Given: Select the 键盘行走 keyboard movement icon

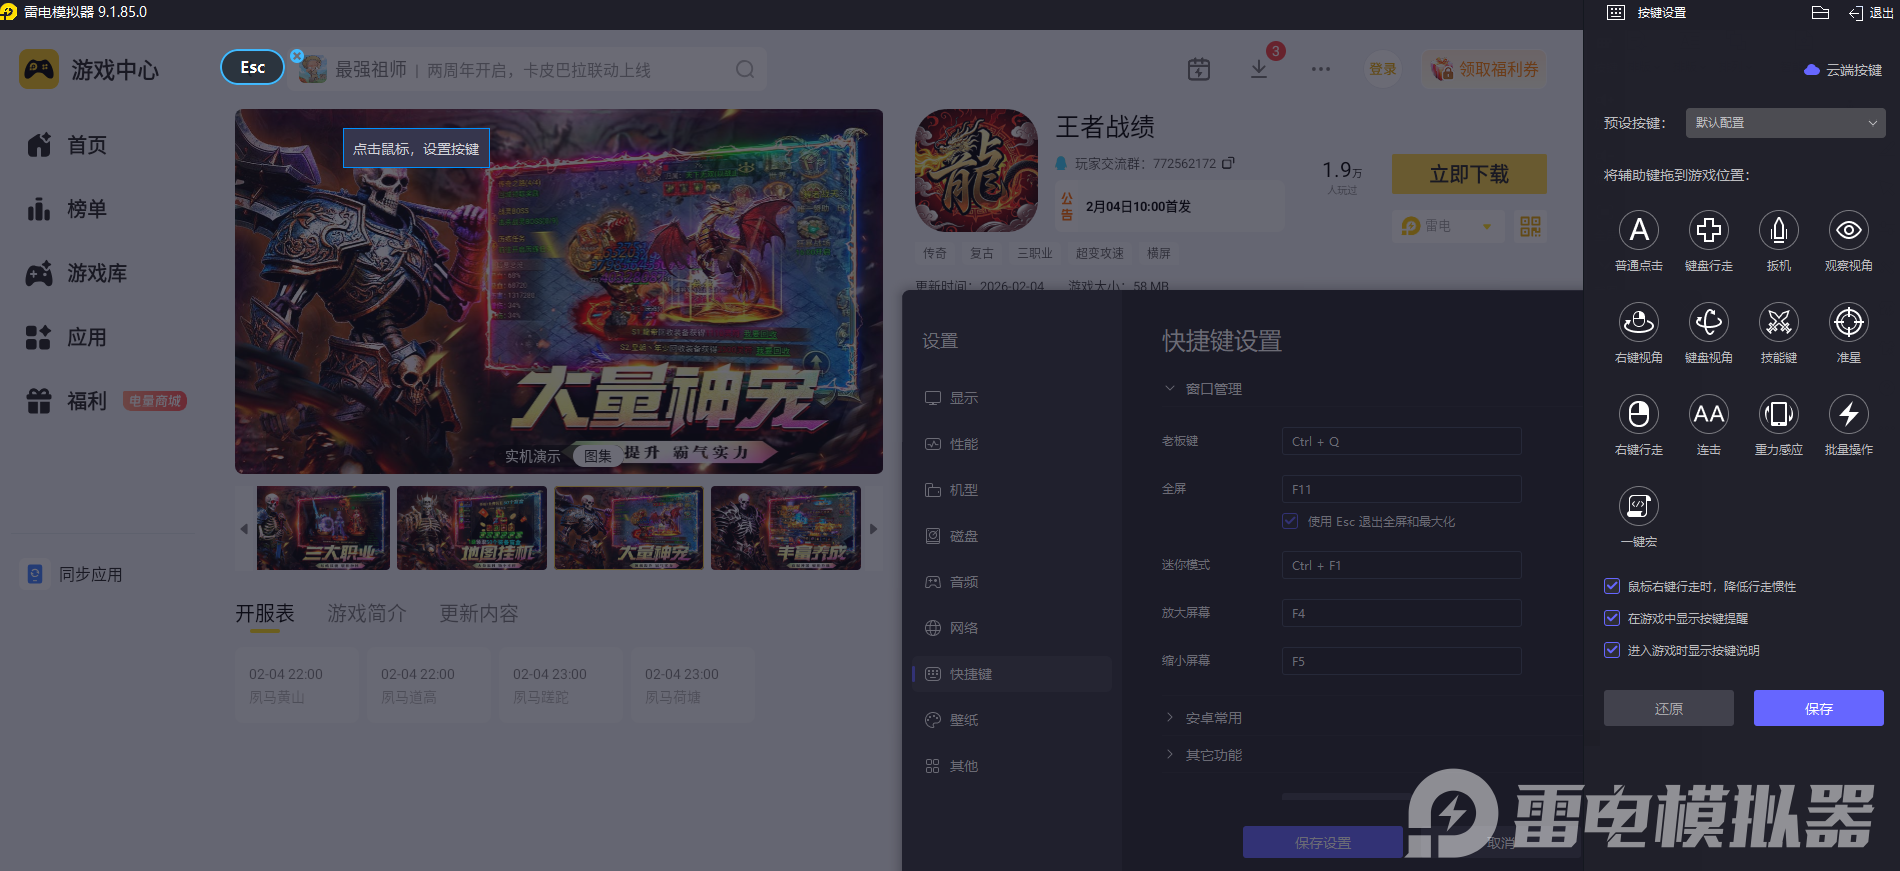Looking at the screenshot, I should click(x=1708, y=230).
